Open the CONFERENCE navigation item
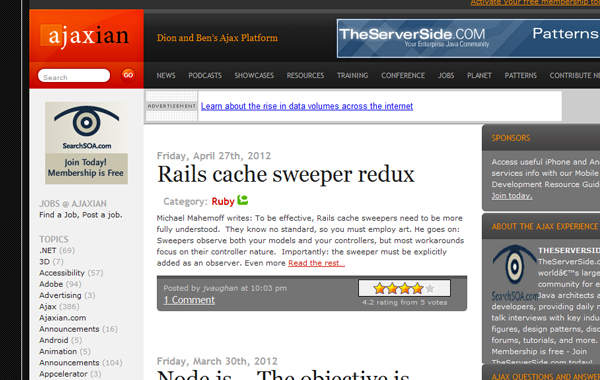Image resolution: width=600 pixels, height=380 pixels. 403,75
